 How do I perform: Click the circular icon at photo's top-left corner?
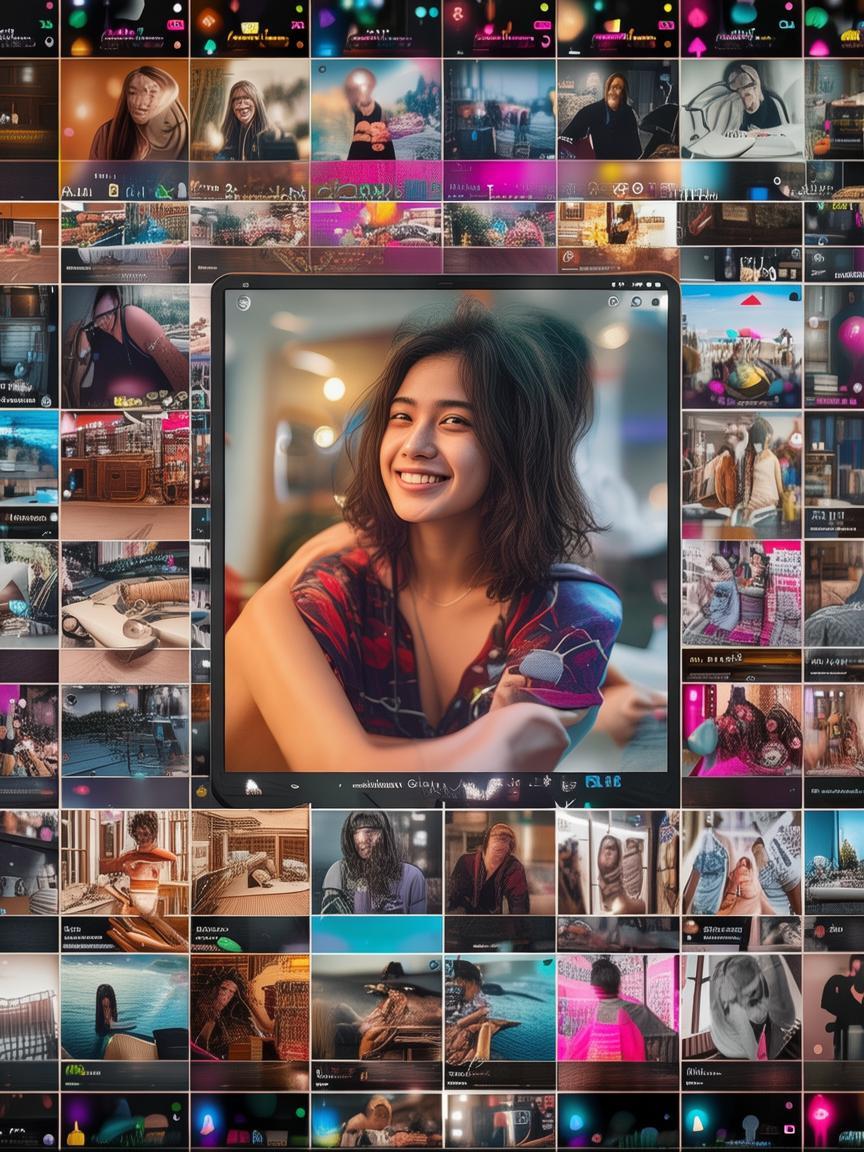tap(244, 303)
